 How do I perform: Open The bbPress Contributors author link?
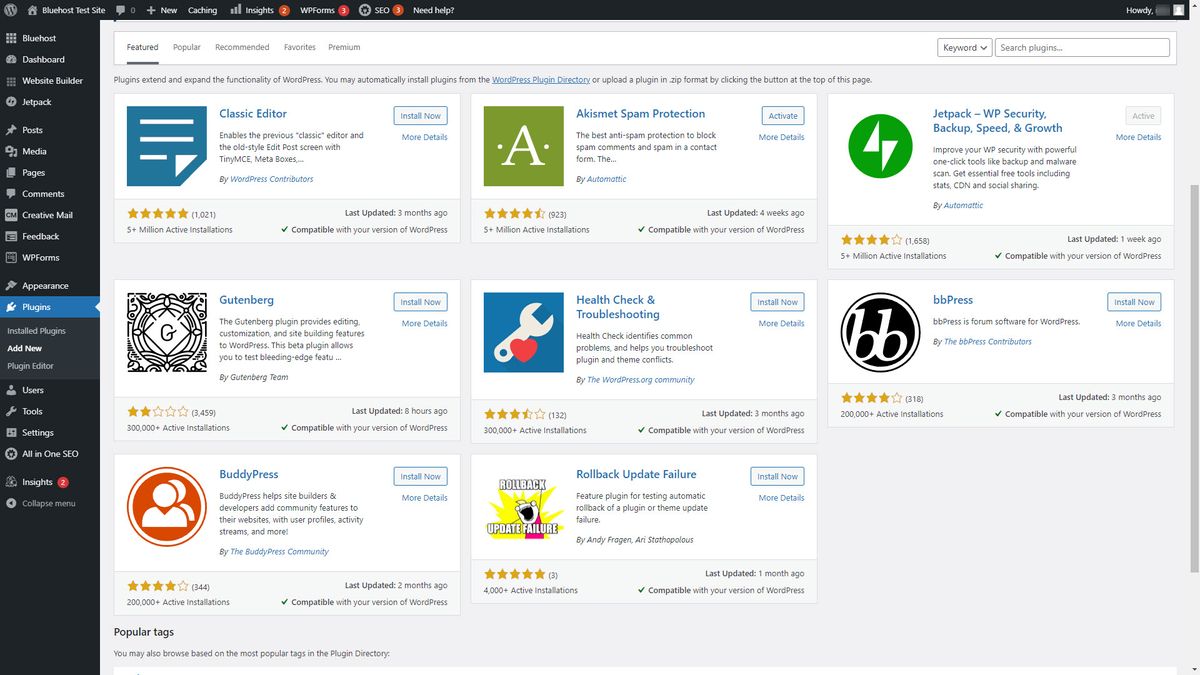click(x=988, y=341)
